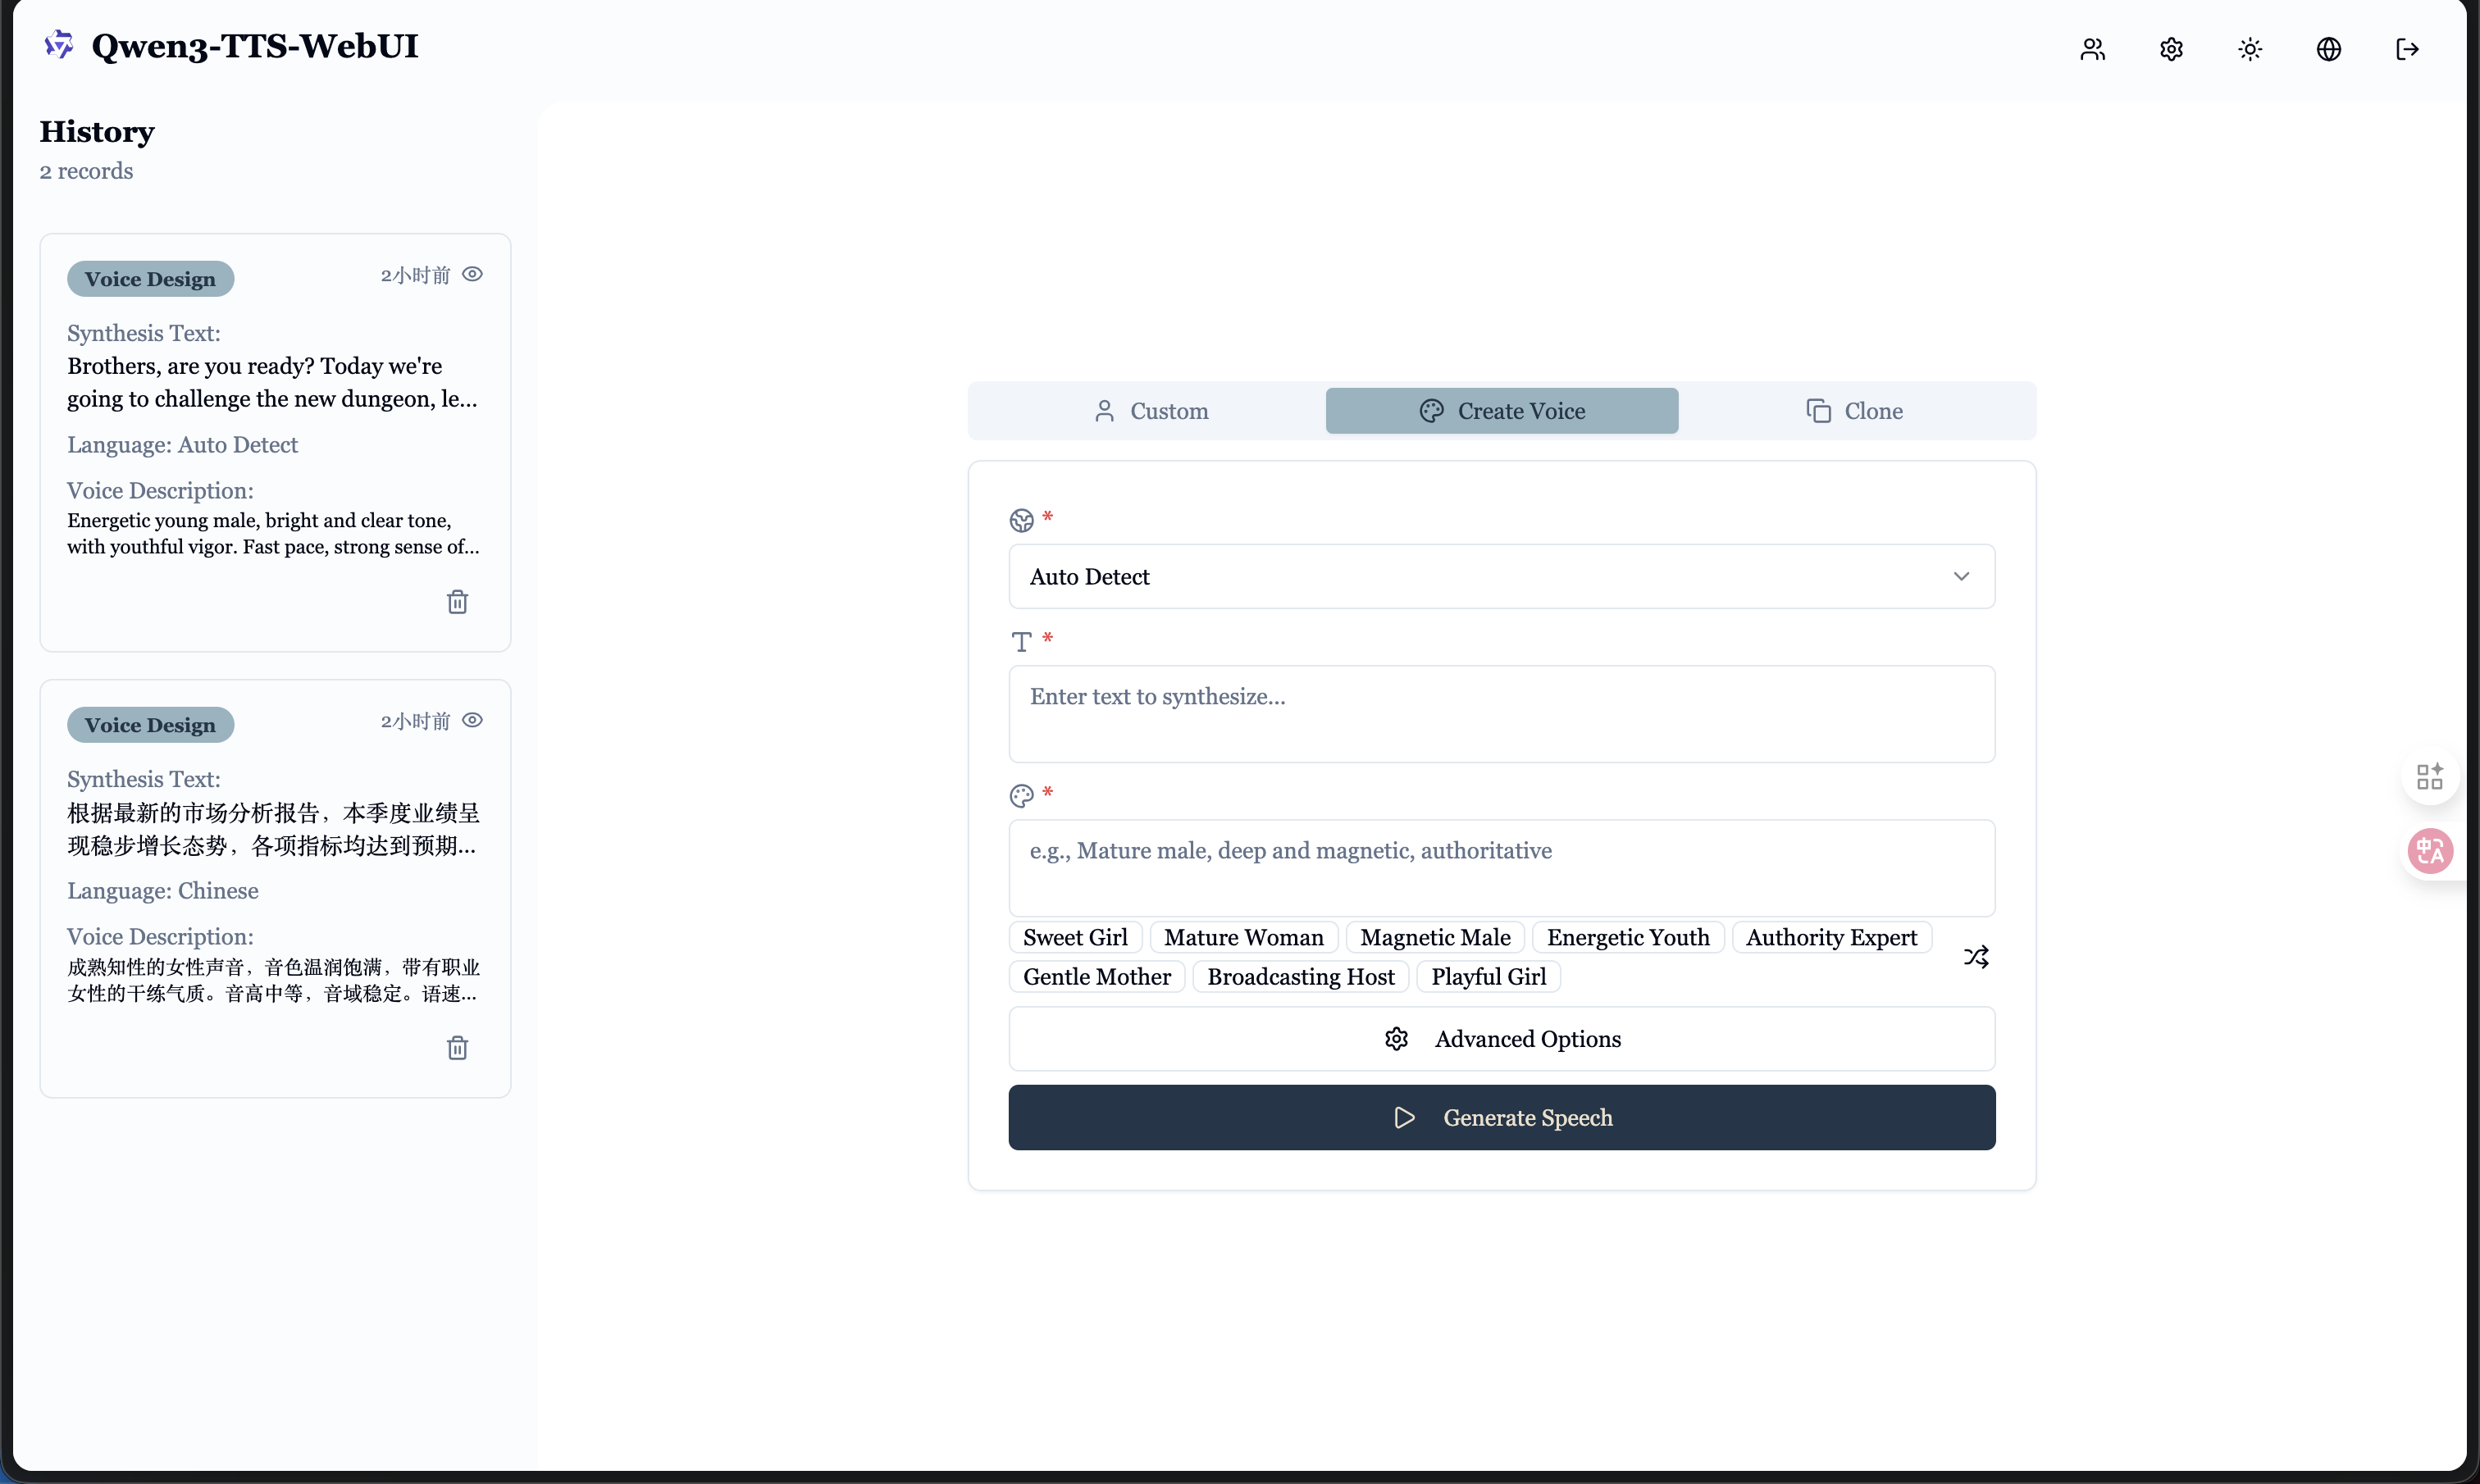Switch to the Clone tab

(x=1854, y=411)
